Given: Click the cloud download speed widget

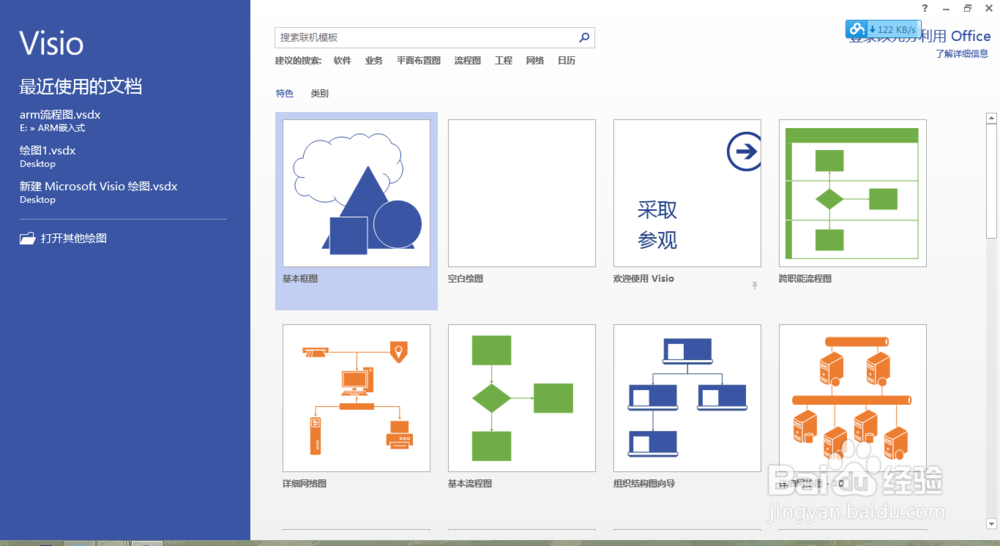Looking at the screenshot, I should tap(883, 29).
